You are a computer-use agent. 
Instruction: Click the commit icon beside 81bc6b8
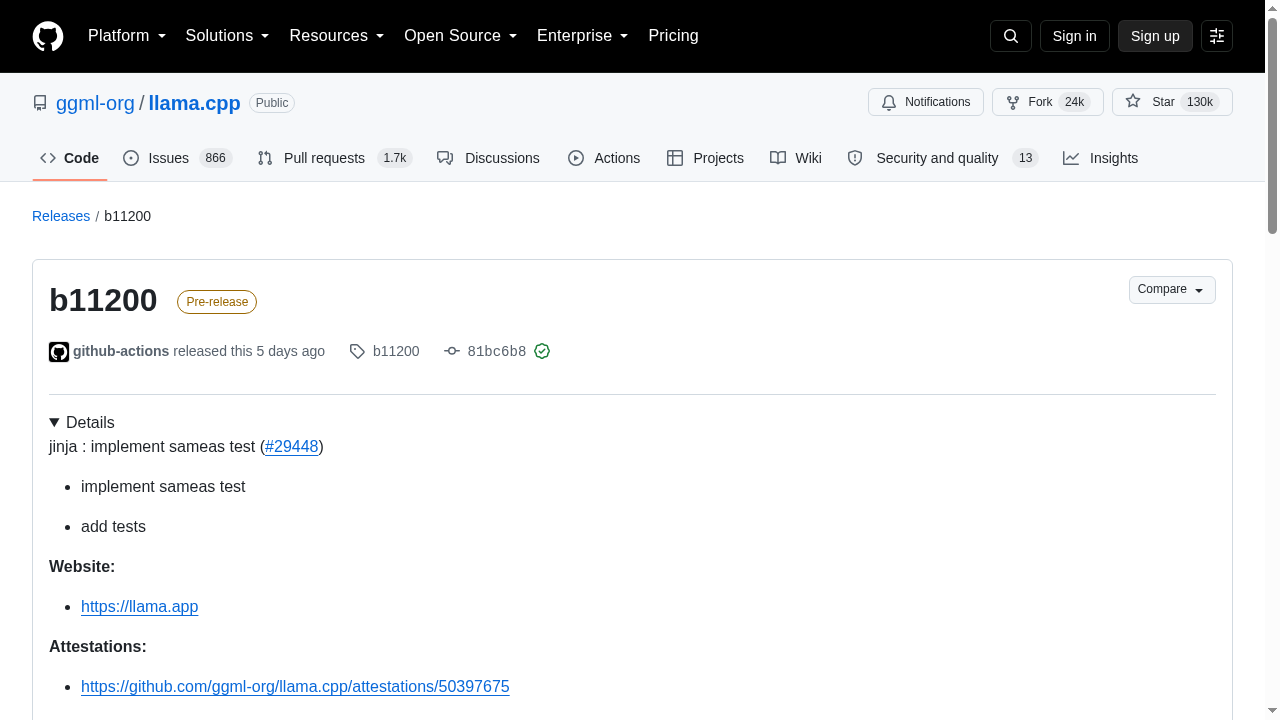coord(452,351)
